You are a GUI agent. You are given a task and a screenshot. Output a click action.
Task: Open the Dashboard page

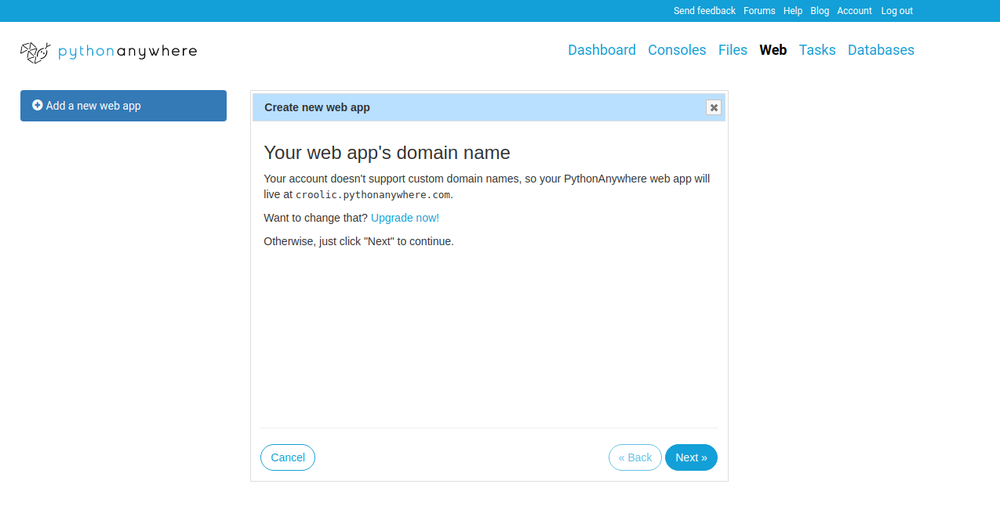click(601, 50)
